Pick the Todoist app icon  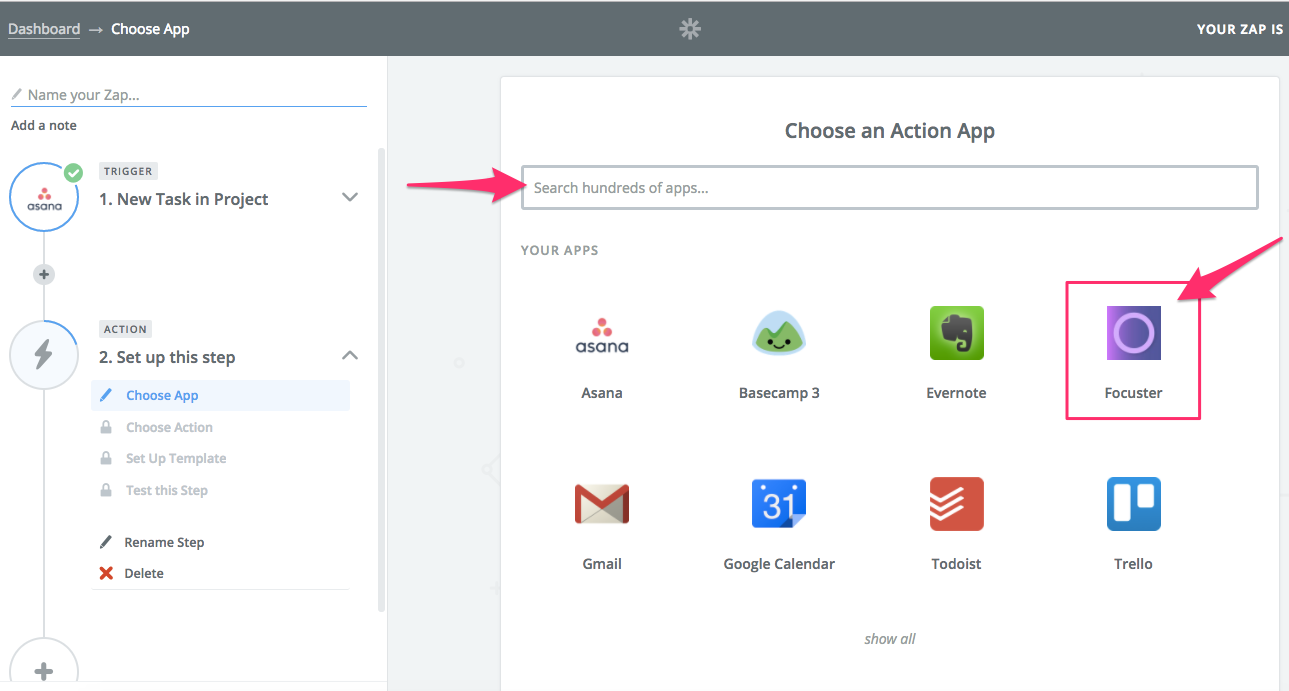(956, 504)
